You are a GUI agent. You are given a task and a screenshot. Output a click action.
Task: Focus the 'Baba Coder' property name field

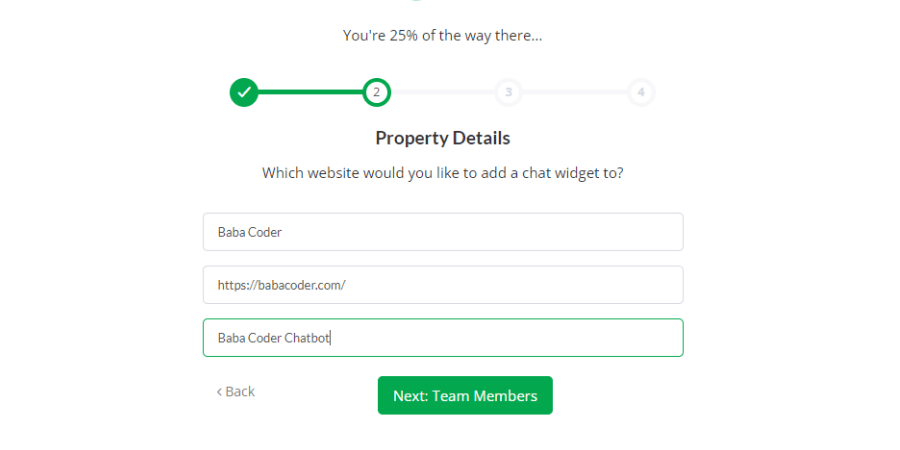[x=443, y=232]
